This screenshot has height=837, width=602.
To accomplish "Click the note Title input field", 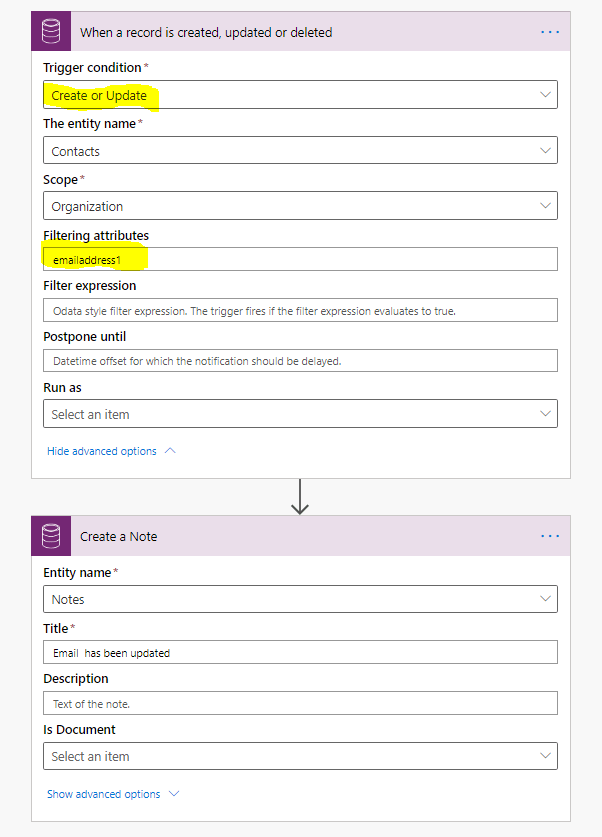I will pos(300,653).
